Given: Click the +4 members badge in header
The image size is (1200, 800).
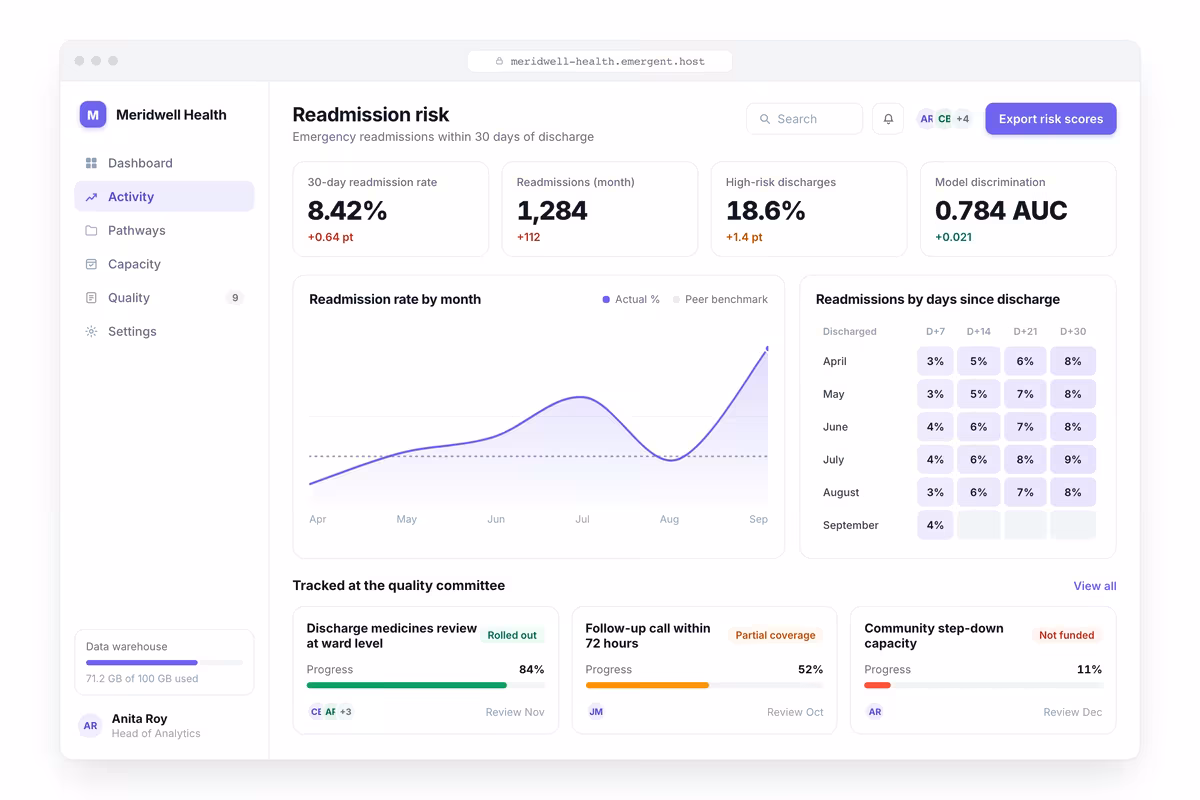Looking at the screenshot, I should pyautogui.click(x=962, y=119).
